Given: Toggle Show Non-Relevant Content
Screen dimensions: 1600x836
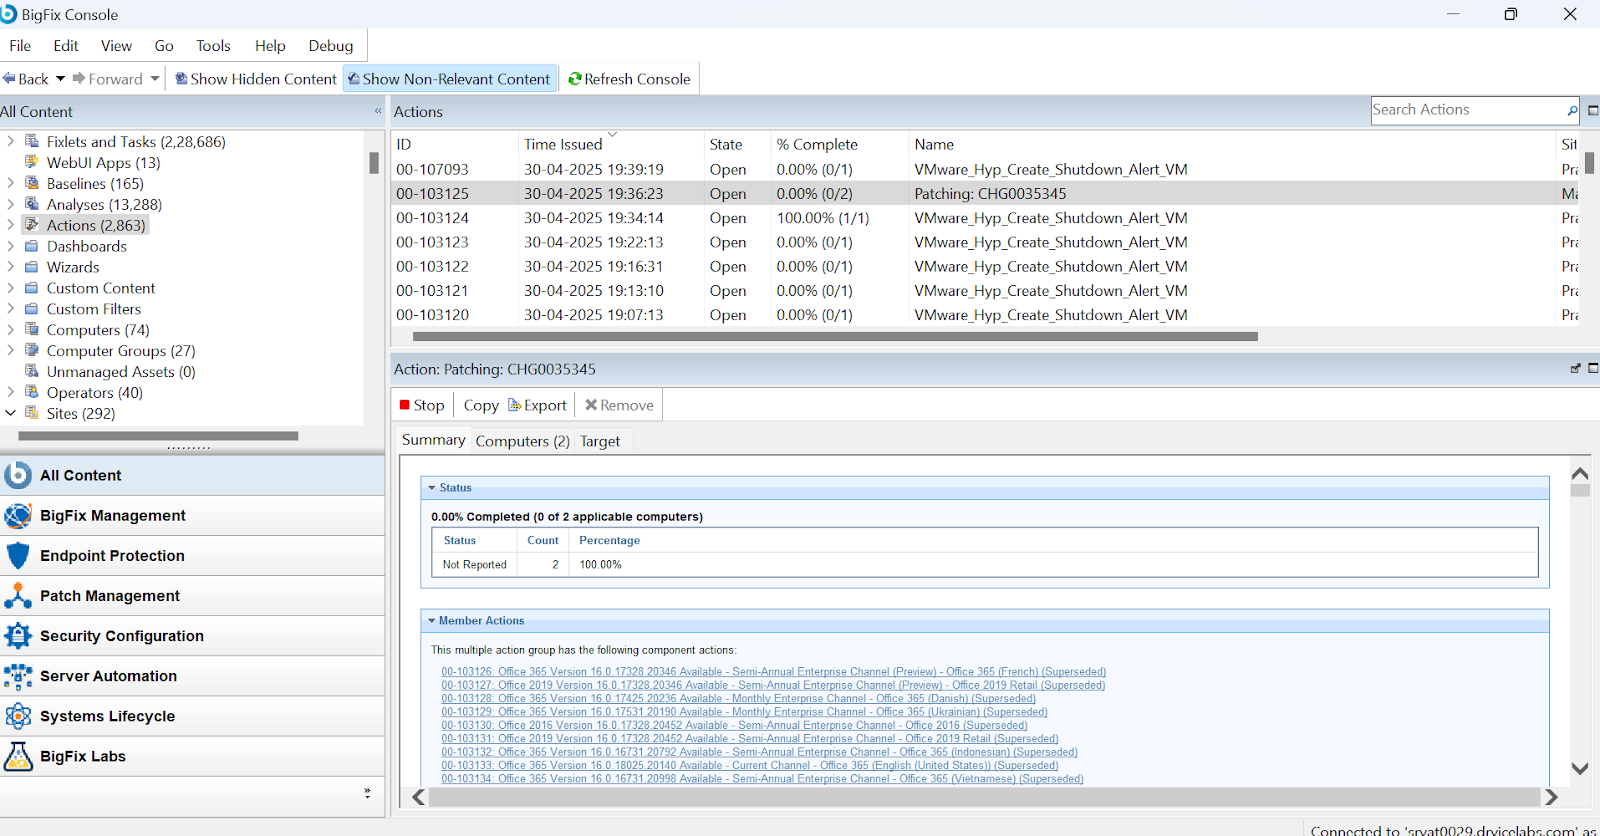Looking at the screenshot, I should [x=448, y=79].
